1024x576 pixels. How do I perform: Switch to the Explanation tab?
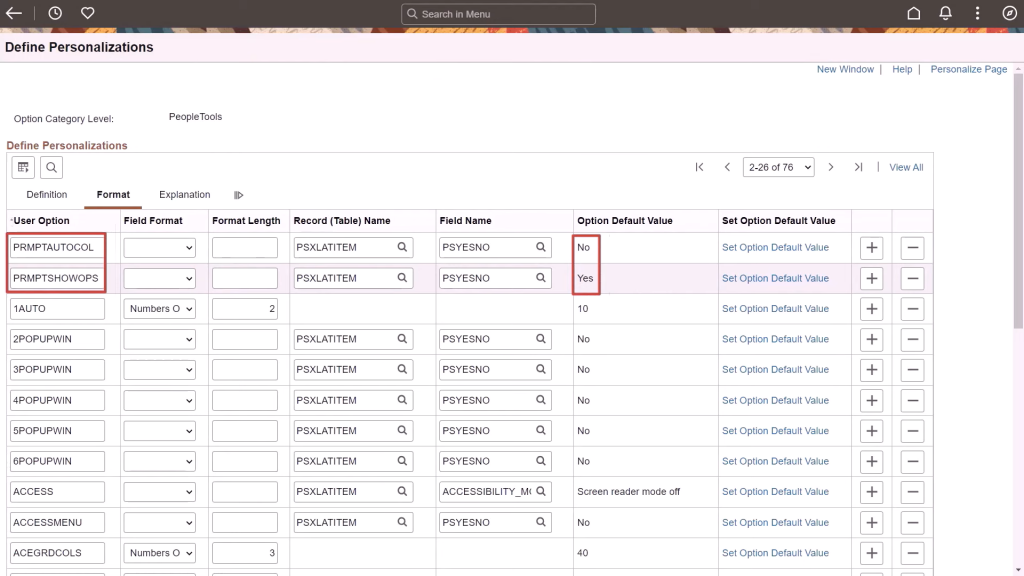(184, 195)
